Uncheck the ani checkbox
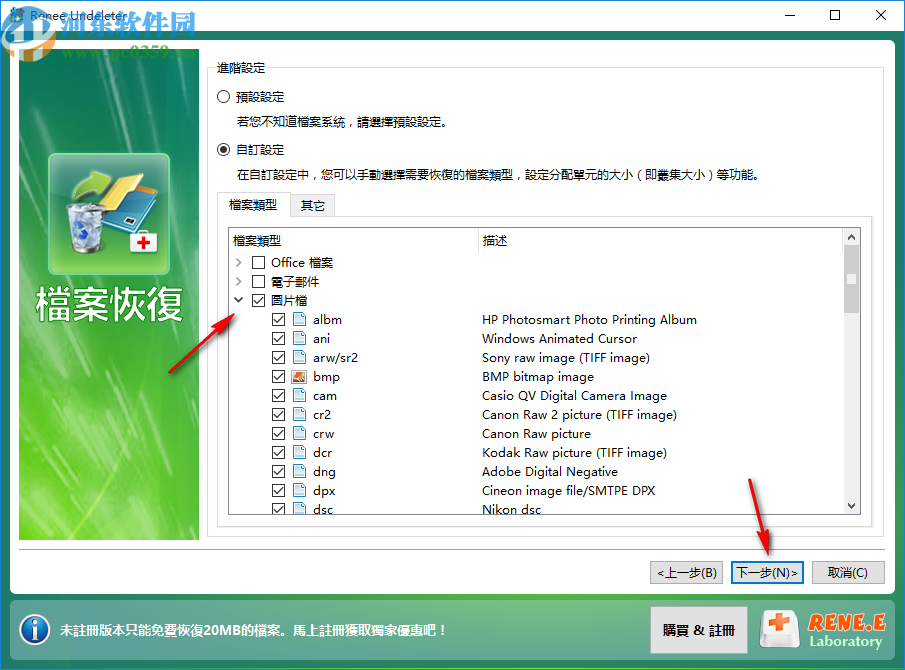Viewport: 905px width, 670px height. point(278,338)
